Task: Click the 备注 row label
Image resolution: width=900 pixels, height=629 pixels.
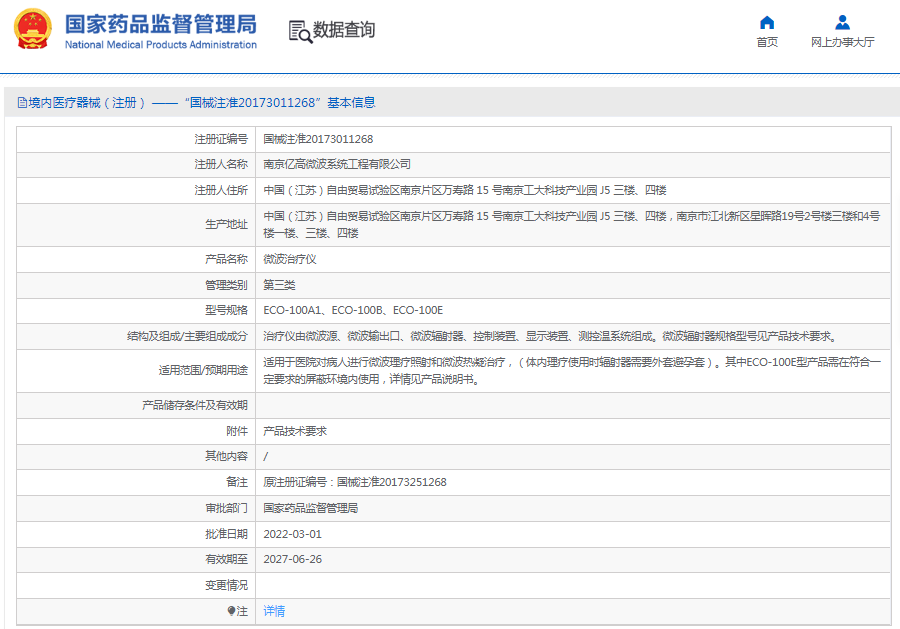Action: [237, 482]
